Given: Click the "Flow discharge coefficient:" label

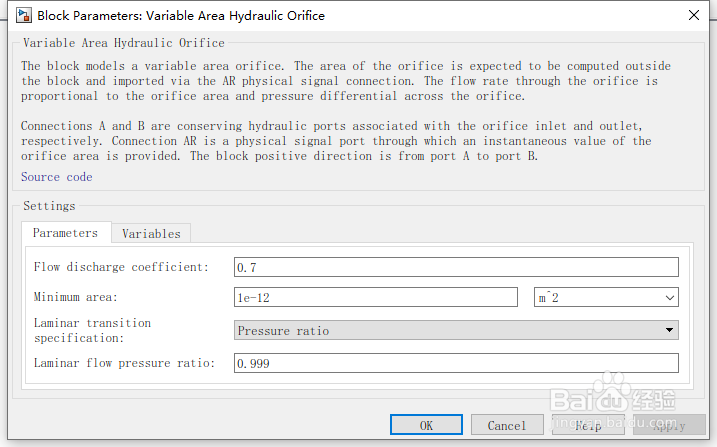Looking at the screenshot, I should click(x=121, y=267).
